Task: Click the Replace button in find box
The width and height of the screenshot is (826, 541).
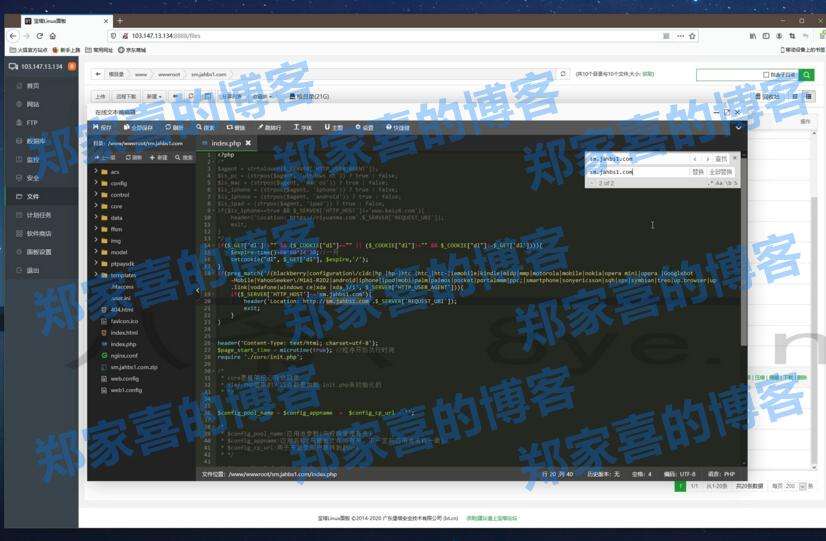Action: [697, 172]
